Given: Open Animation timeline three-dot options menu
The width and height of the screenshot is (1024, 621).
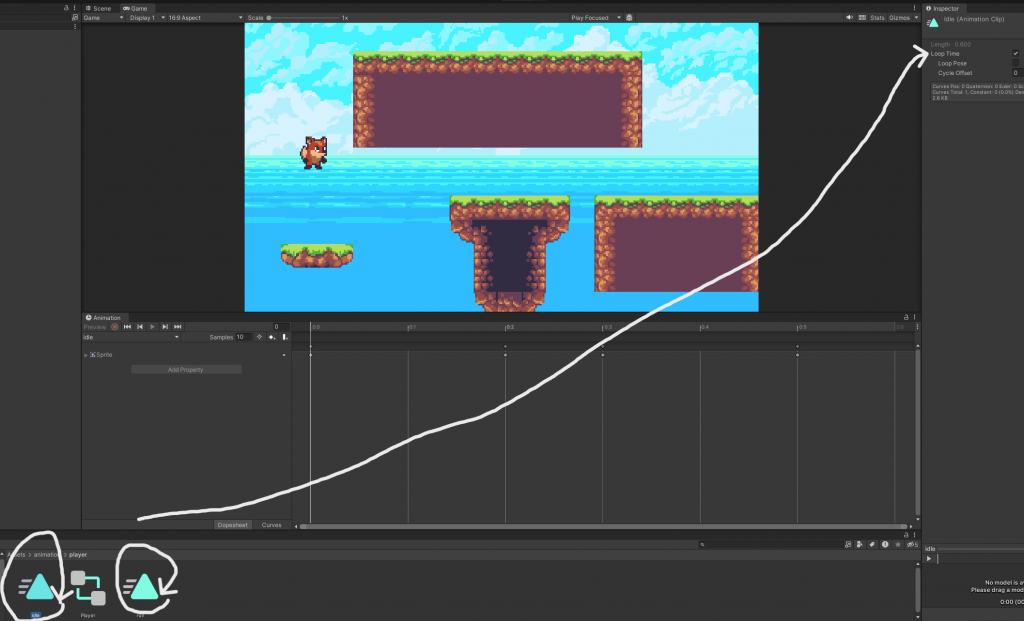Looking at the screenshot, I should pyautogui.click(x=917, y=326).
